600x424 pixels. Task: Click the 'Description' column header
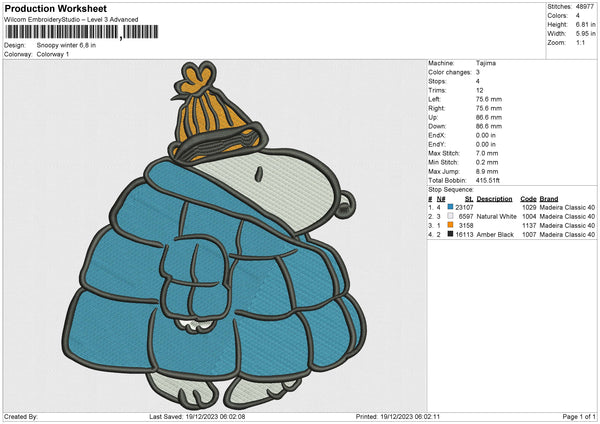pos(494,199)
